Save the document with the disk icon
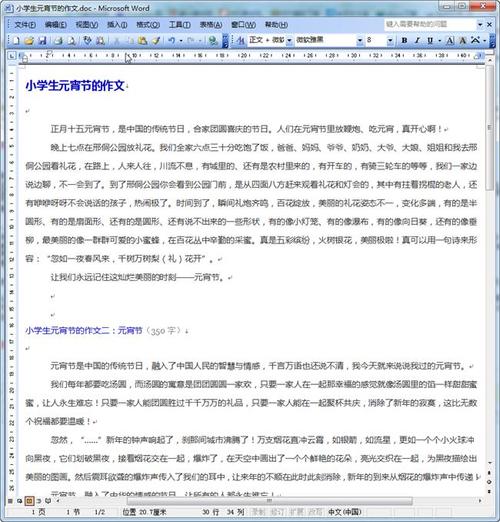 coord(42,41)
